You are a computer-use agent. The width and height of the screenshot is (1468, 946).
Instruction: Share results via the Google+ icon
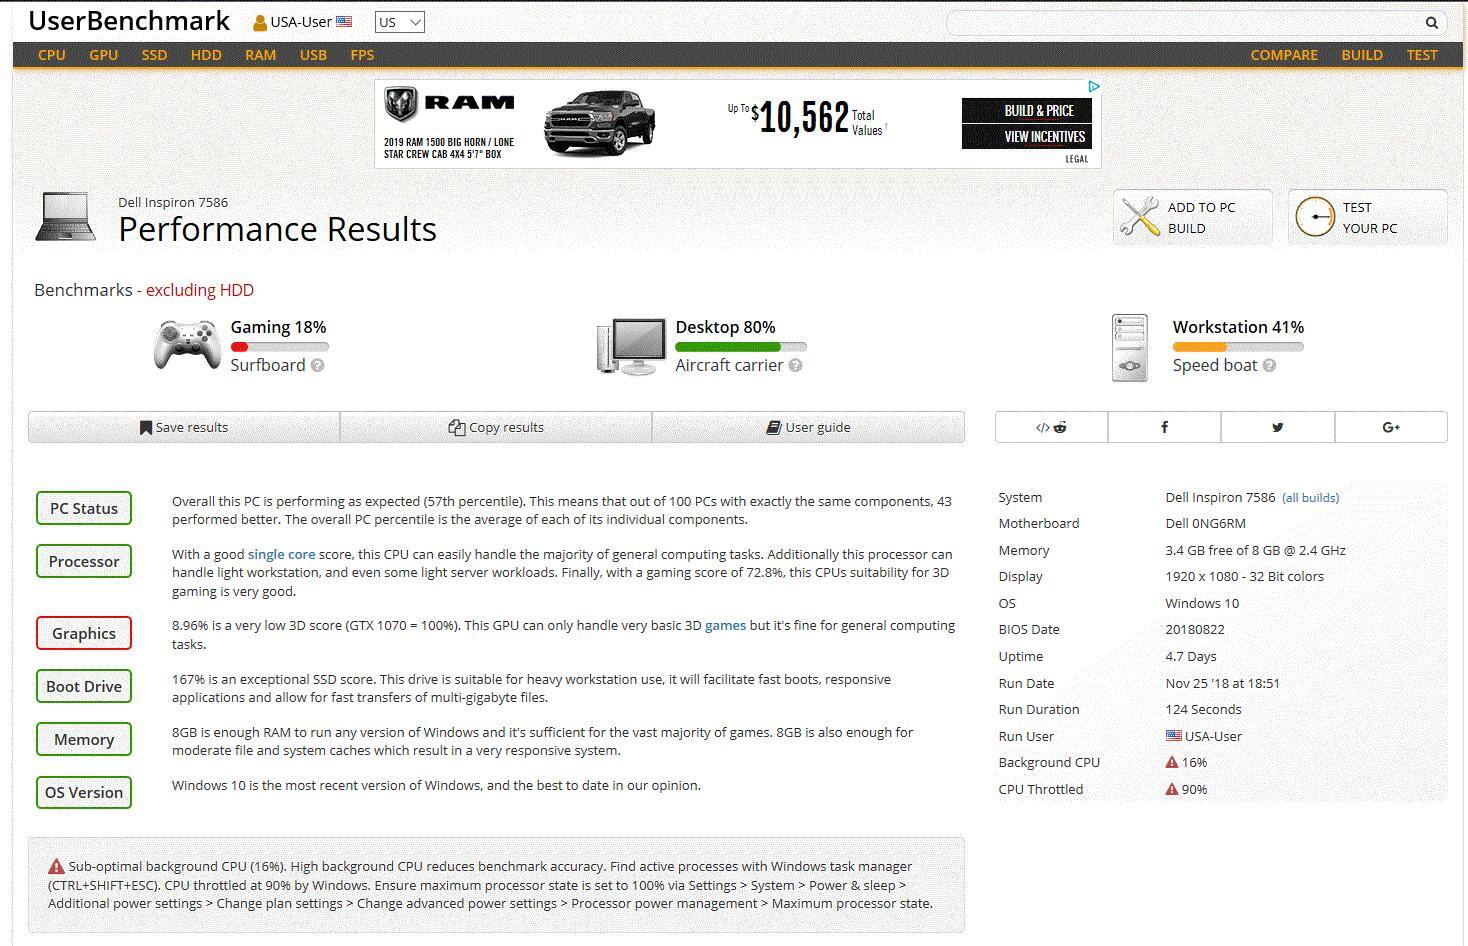coord(1390,427)
